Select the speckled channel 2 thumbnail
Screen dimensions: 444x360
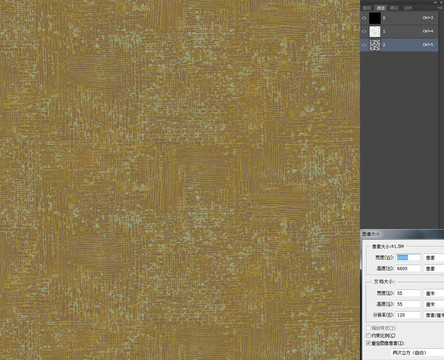click(x=375, y=45)
